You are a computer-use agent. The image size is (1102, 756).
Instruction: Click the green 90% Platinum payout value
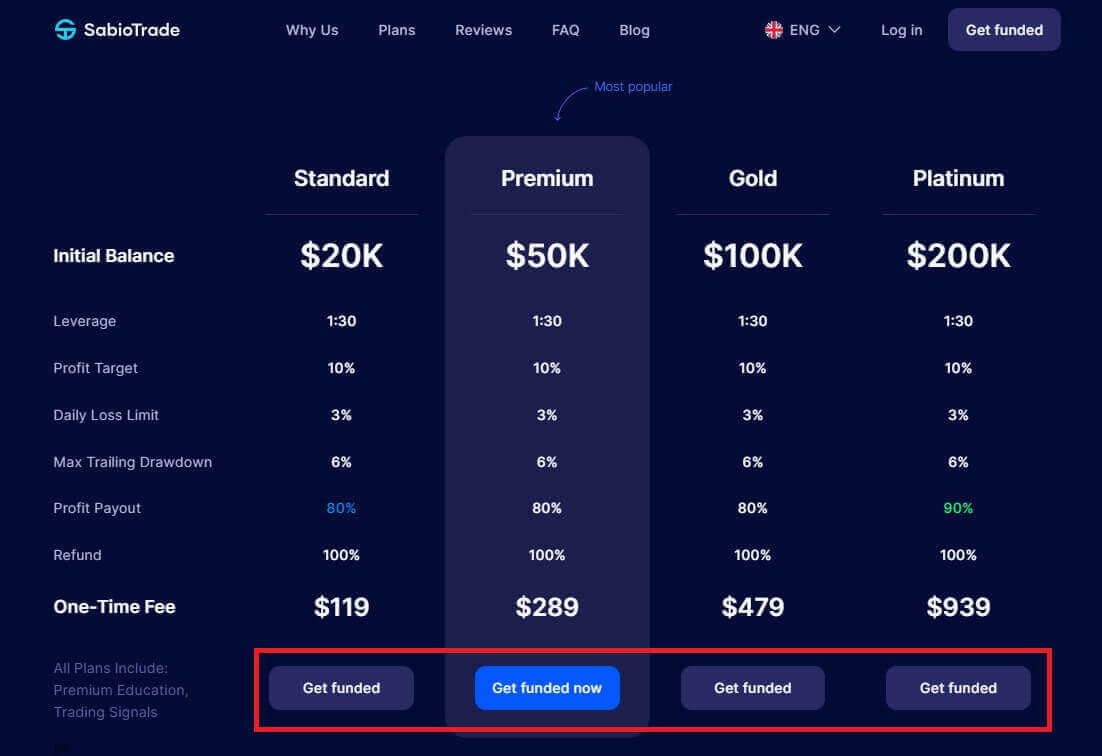(x=957, y=508)
